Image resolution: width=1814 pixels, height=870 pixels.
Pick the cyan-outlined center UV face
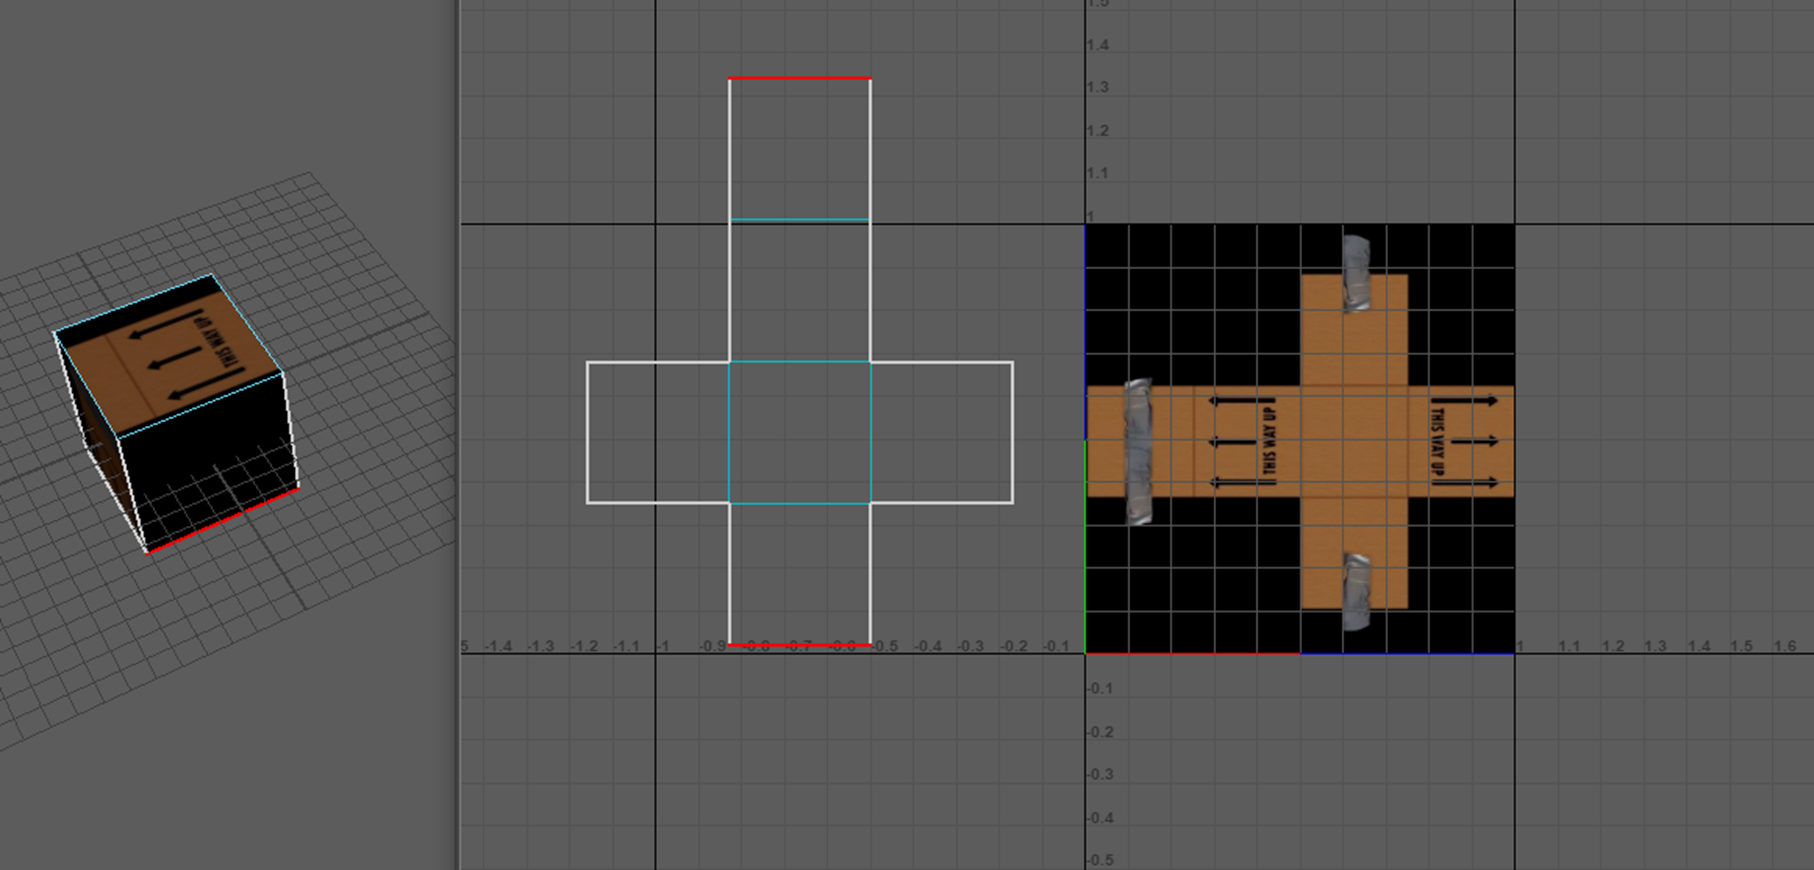click(x=800, y=432)
